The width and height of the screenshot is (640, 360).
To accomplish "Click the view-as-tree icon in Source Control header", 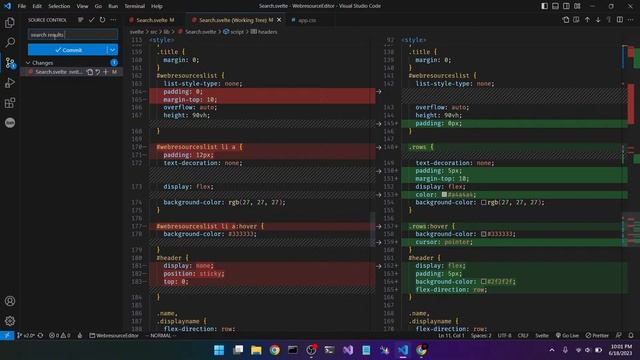I will pos(80,20).
